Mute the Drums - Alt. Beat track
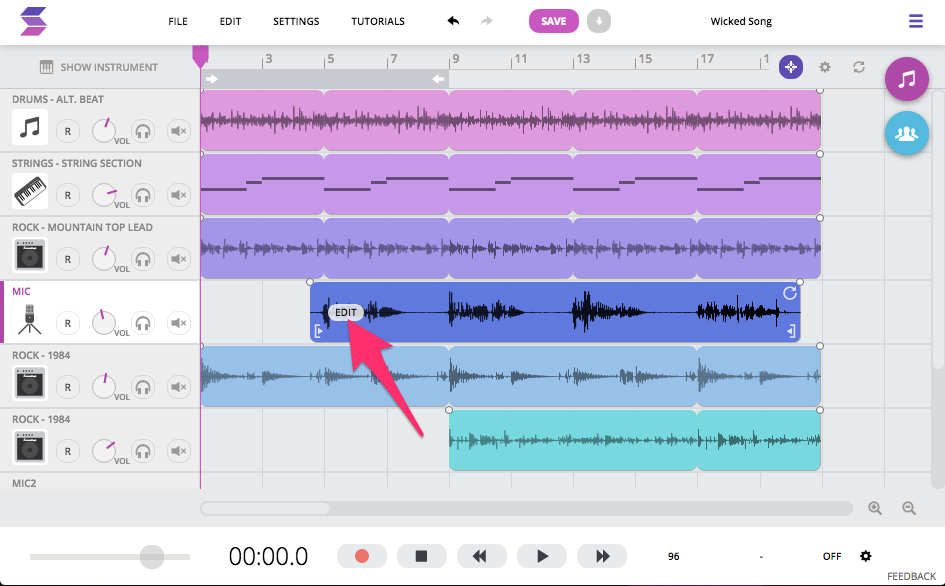The image size is (945, 586). pos(178,131)
